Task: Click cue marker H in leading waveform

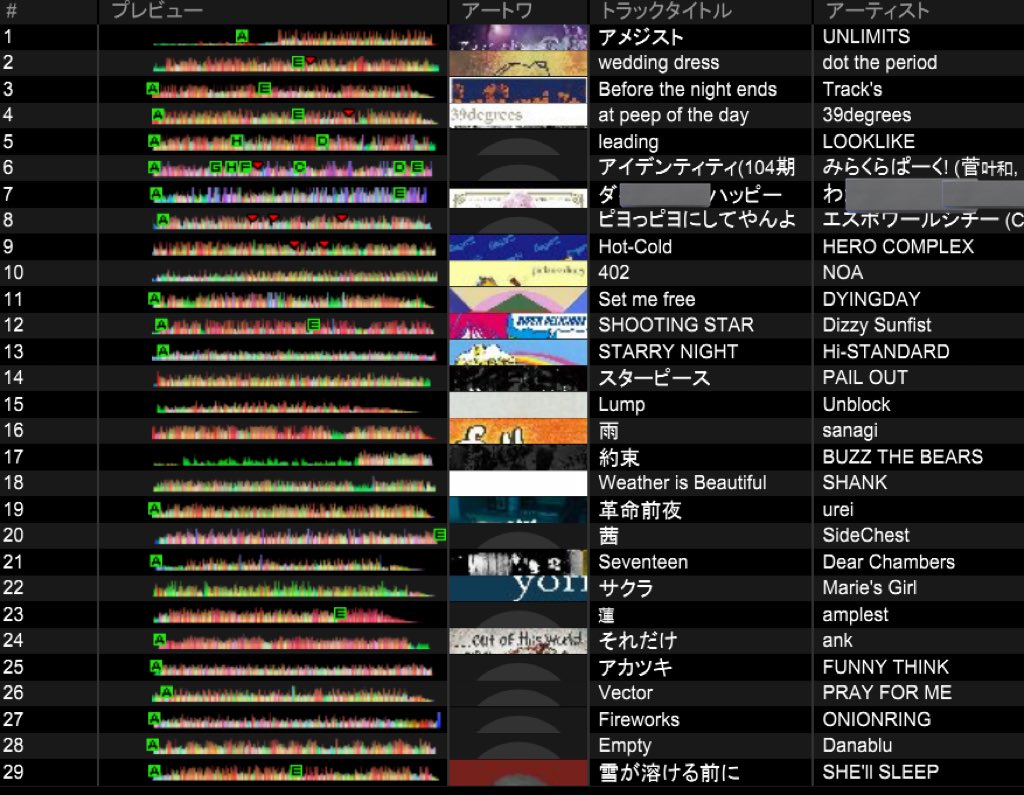Action: coord(236,141)
